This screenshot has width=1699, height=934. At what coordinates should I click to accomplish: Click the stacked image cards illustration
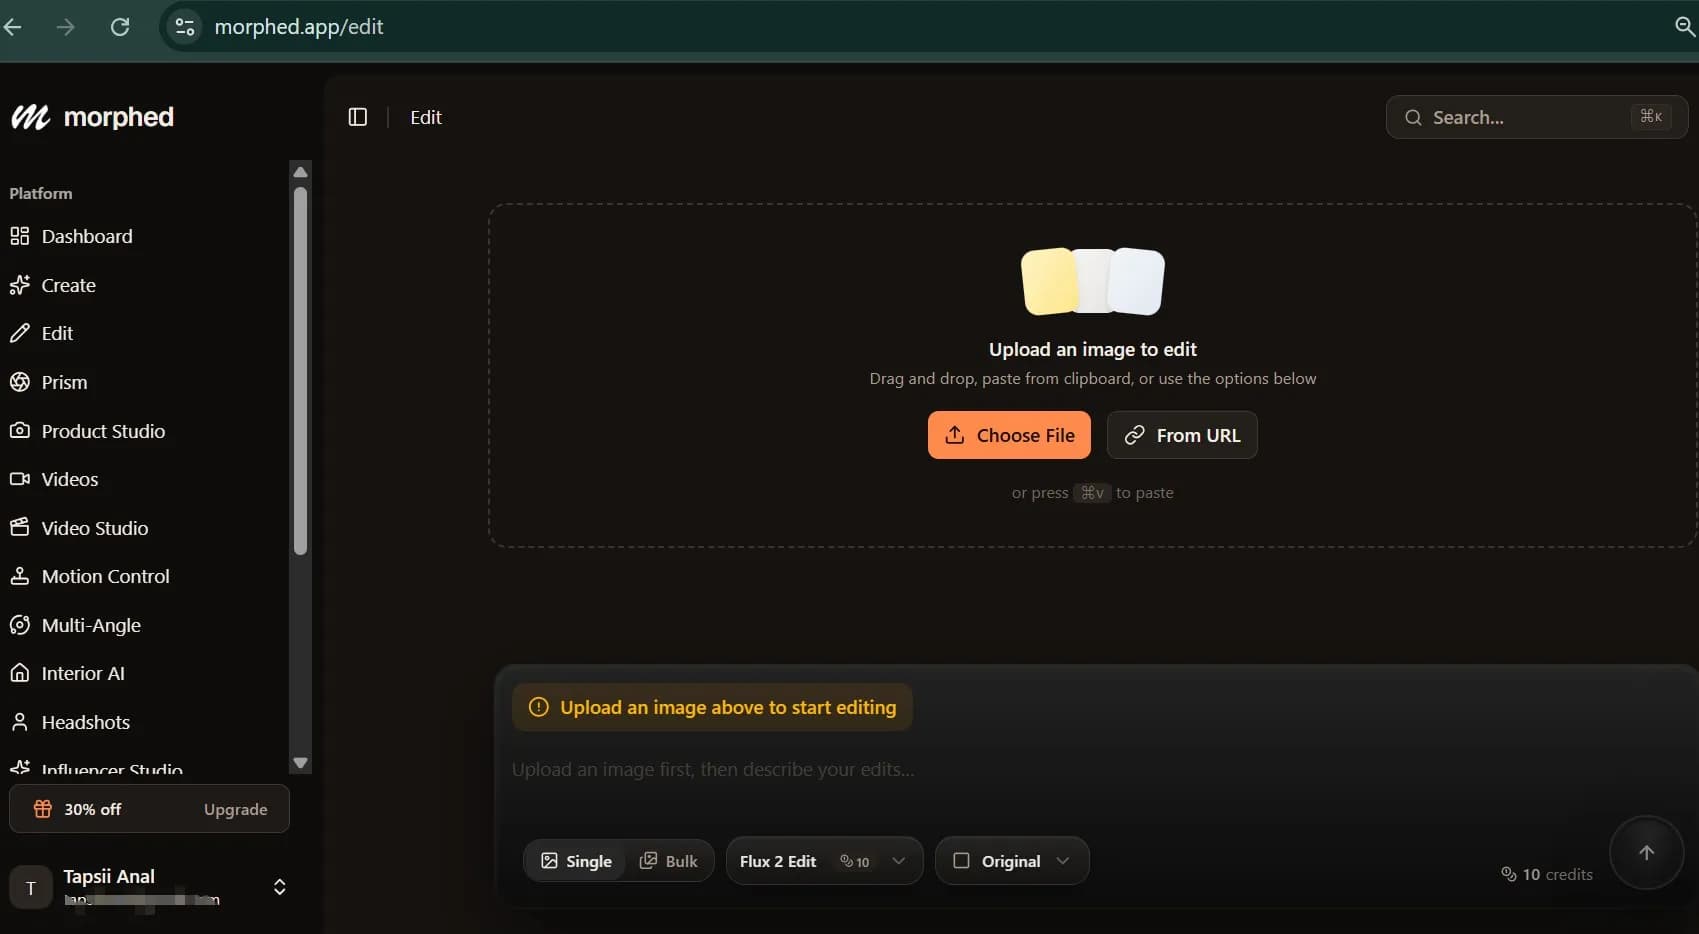(x=1093, y=281)
